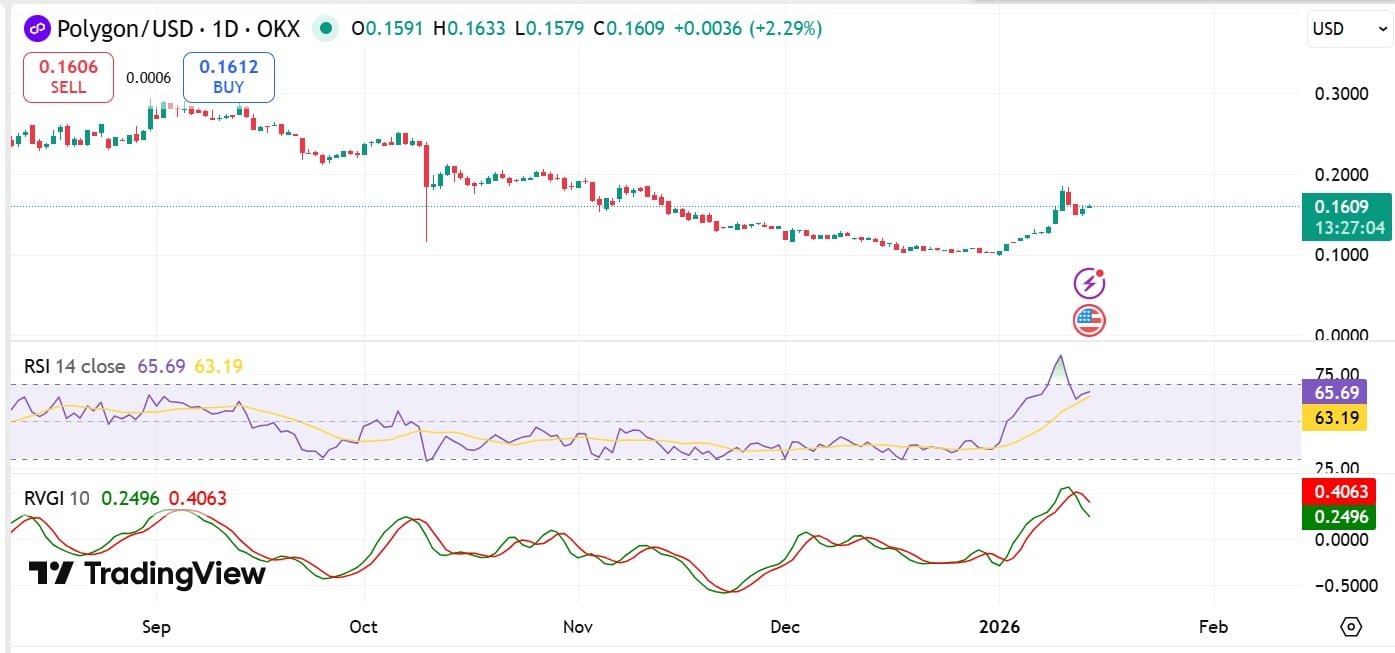
Task: Click the green 0.1609 current price label
Action: coord(1344,216)
